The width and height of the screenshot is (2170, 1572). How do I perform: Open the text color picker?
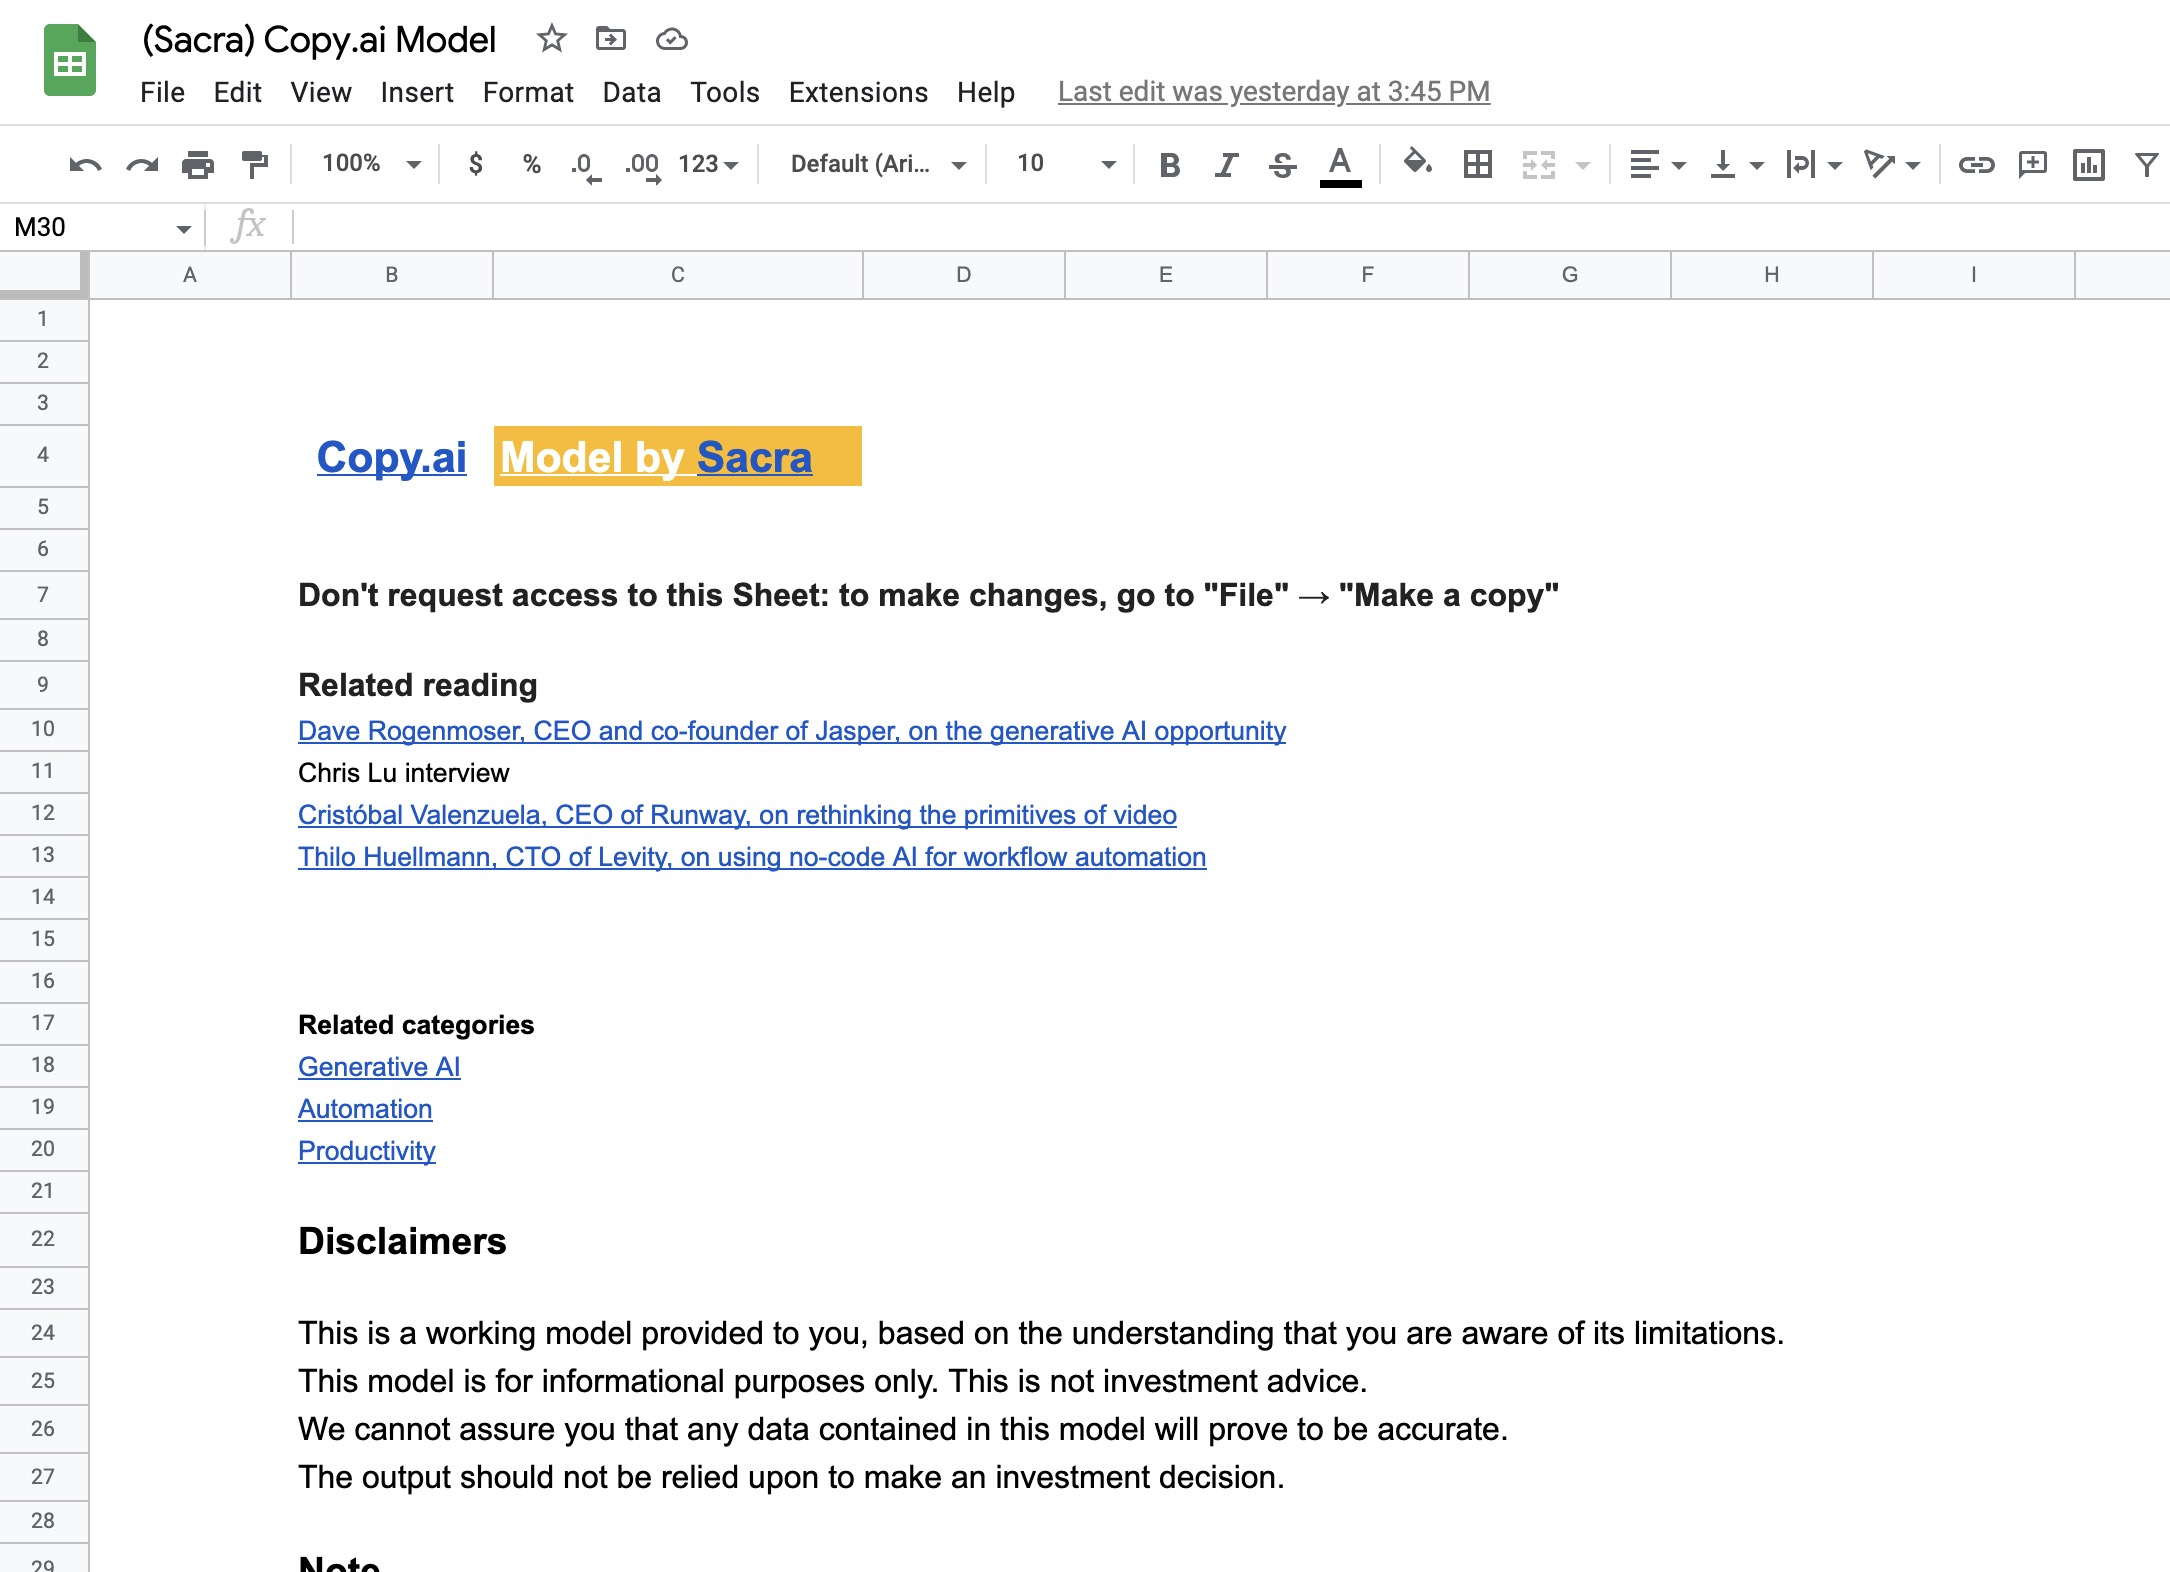point(1340,165)
